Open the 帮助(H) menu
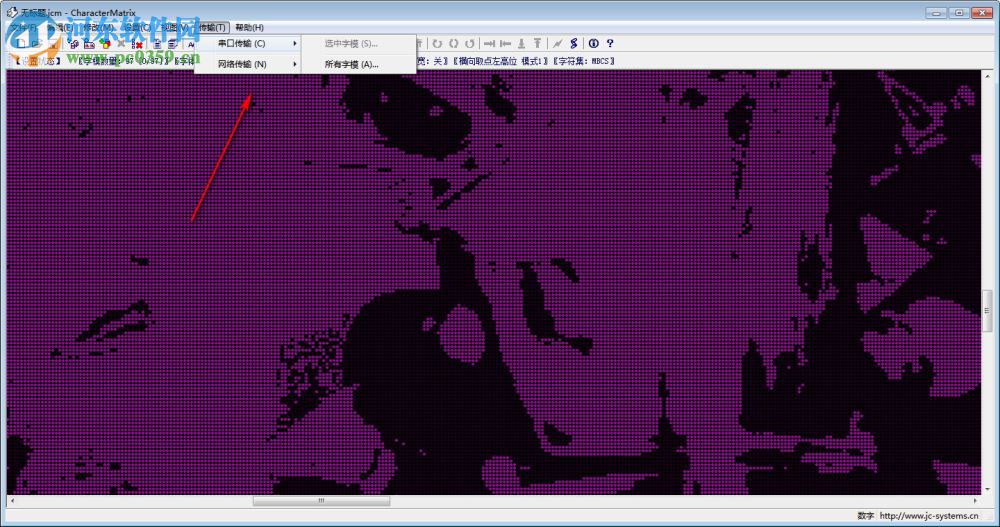 point(249,27)
